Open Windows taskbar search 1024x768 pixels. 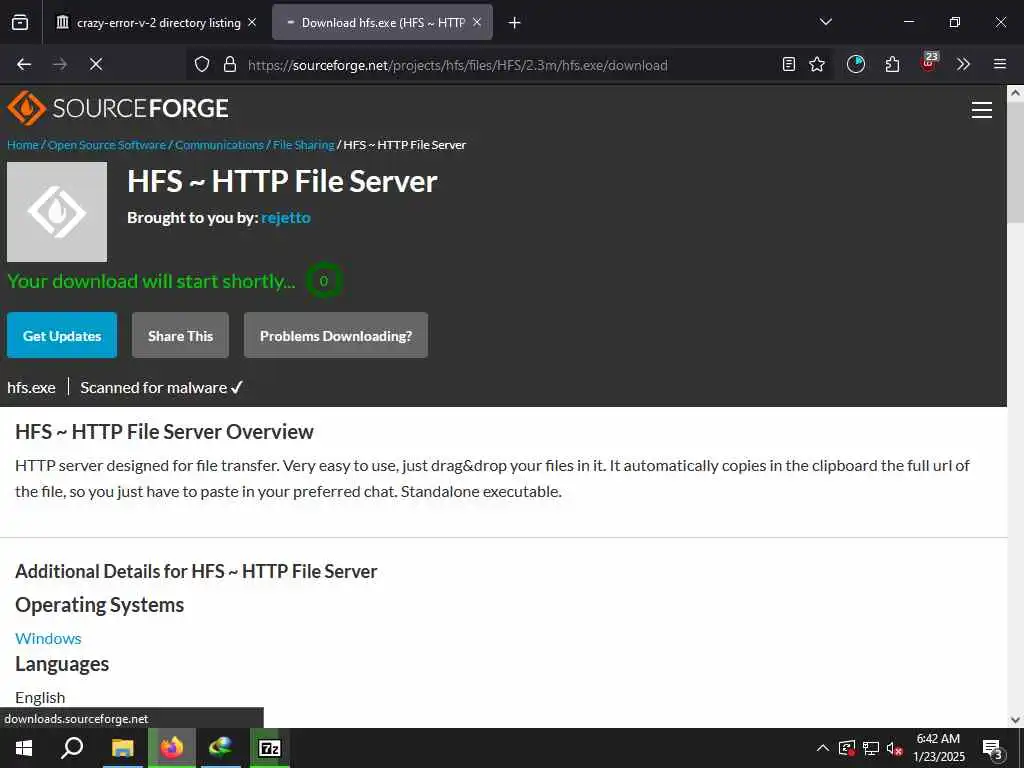pyautogui.click(x=72, y=748)
